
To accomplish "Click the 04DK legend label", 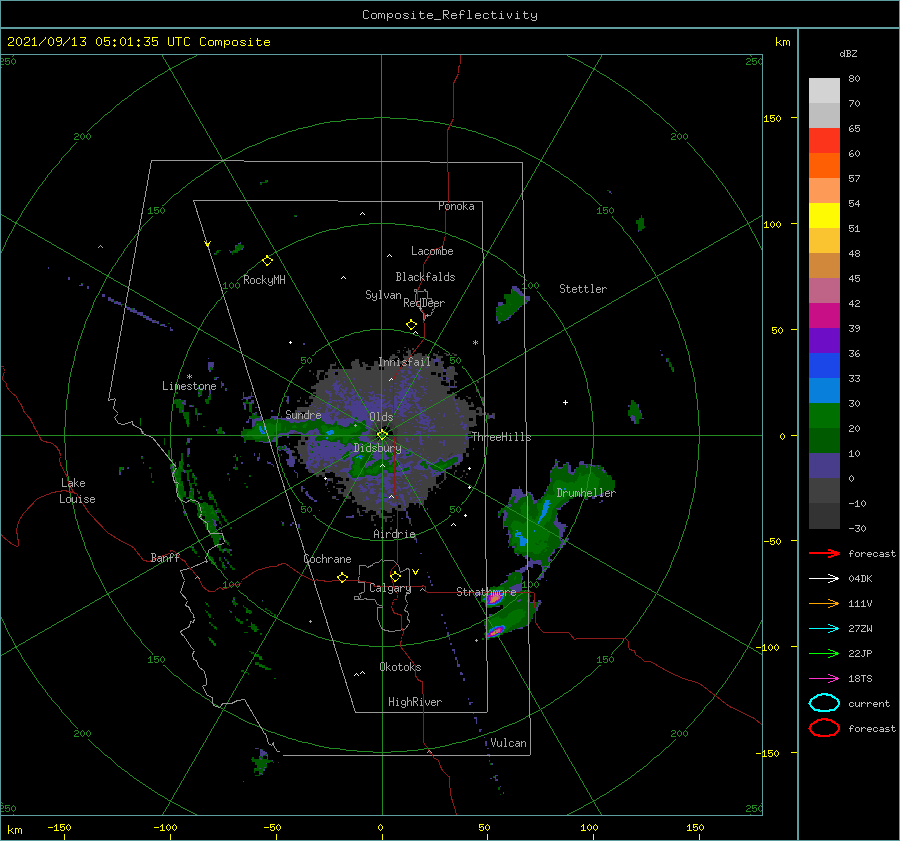I will pyautogui.click(x=860, y=579).
